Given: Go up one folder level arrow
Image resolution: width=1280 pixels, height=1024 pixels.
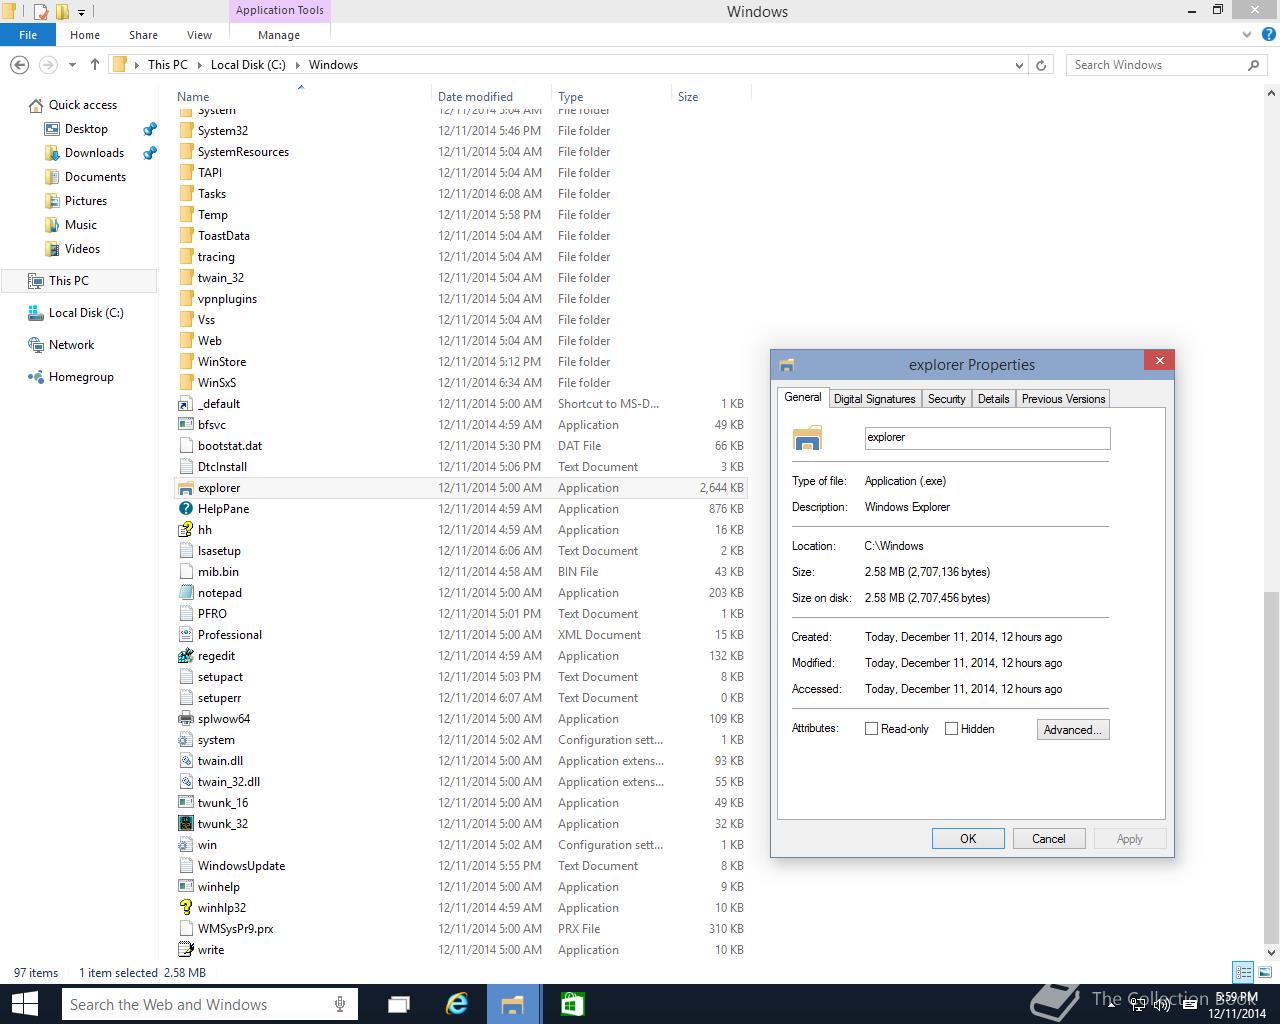Looking at the screenshot, I should coord(95,65).
